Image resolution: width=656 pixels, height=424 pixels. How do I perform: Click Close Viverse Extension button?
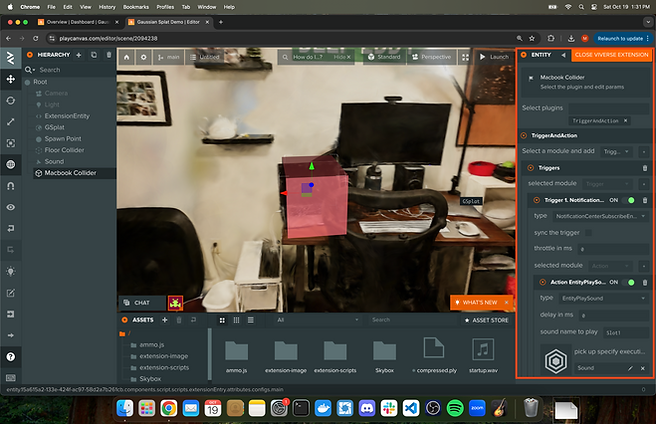pyautogui.click(x=612, y=55)
